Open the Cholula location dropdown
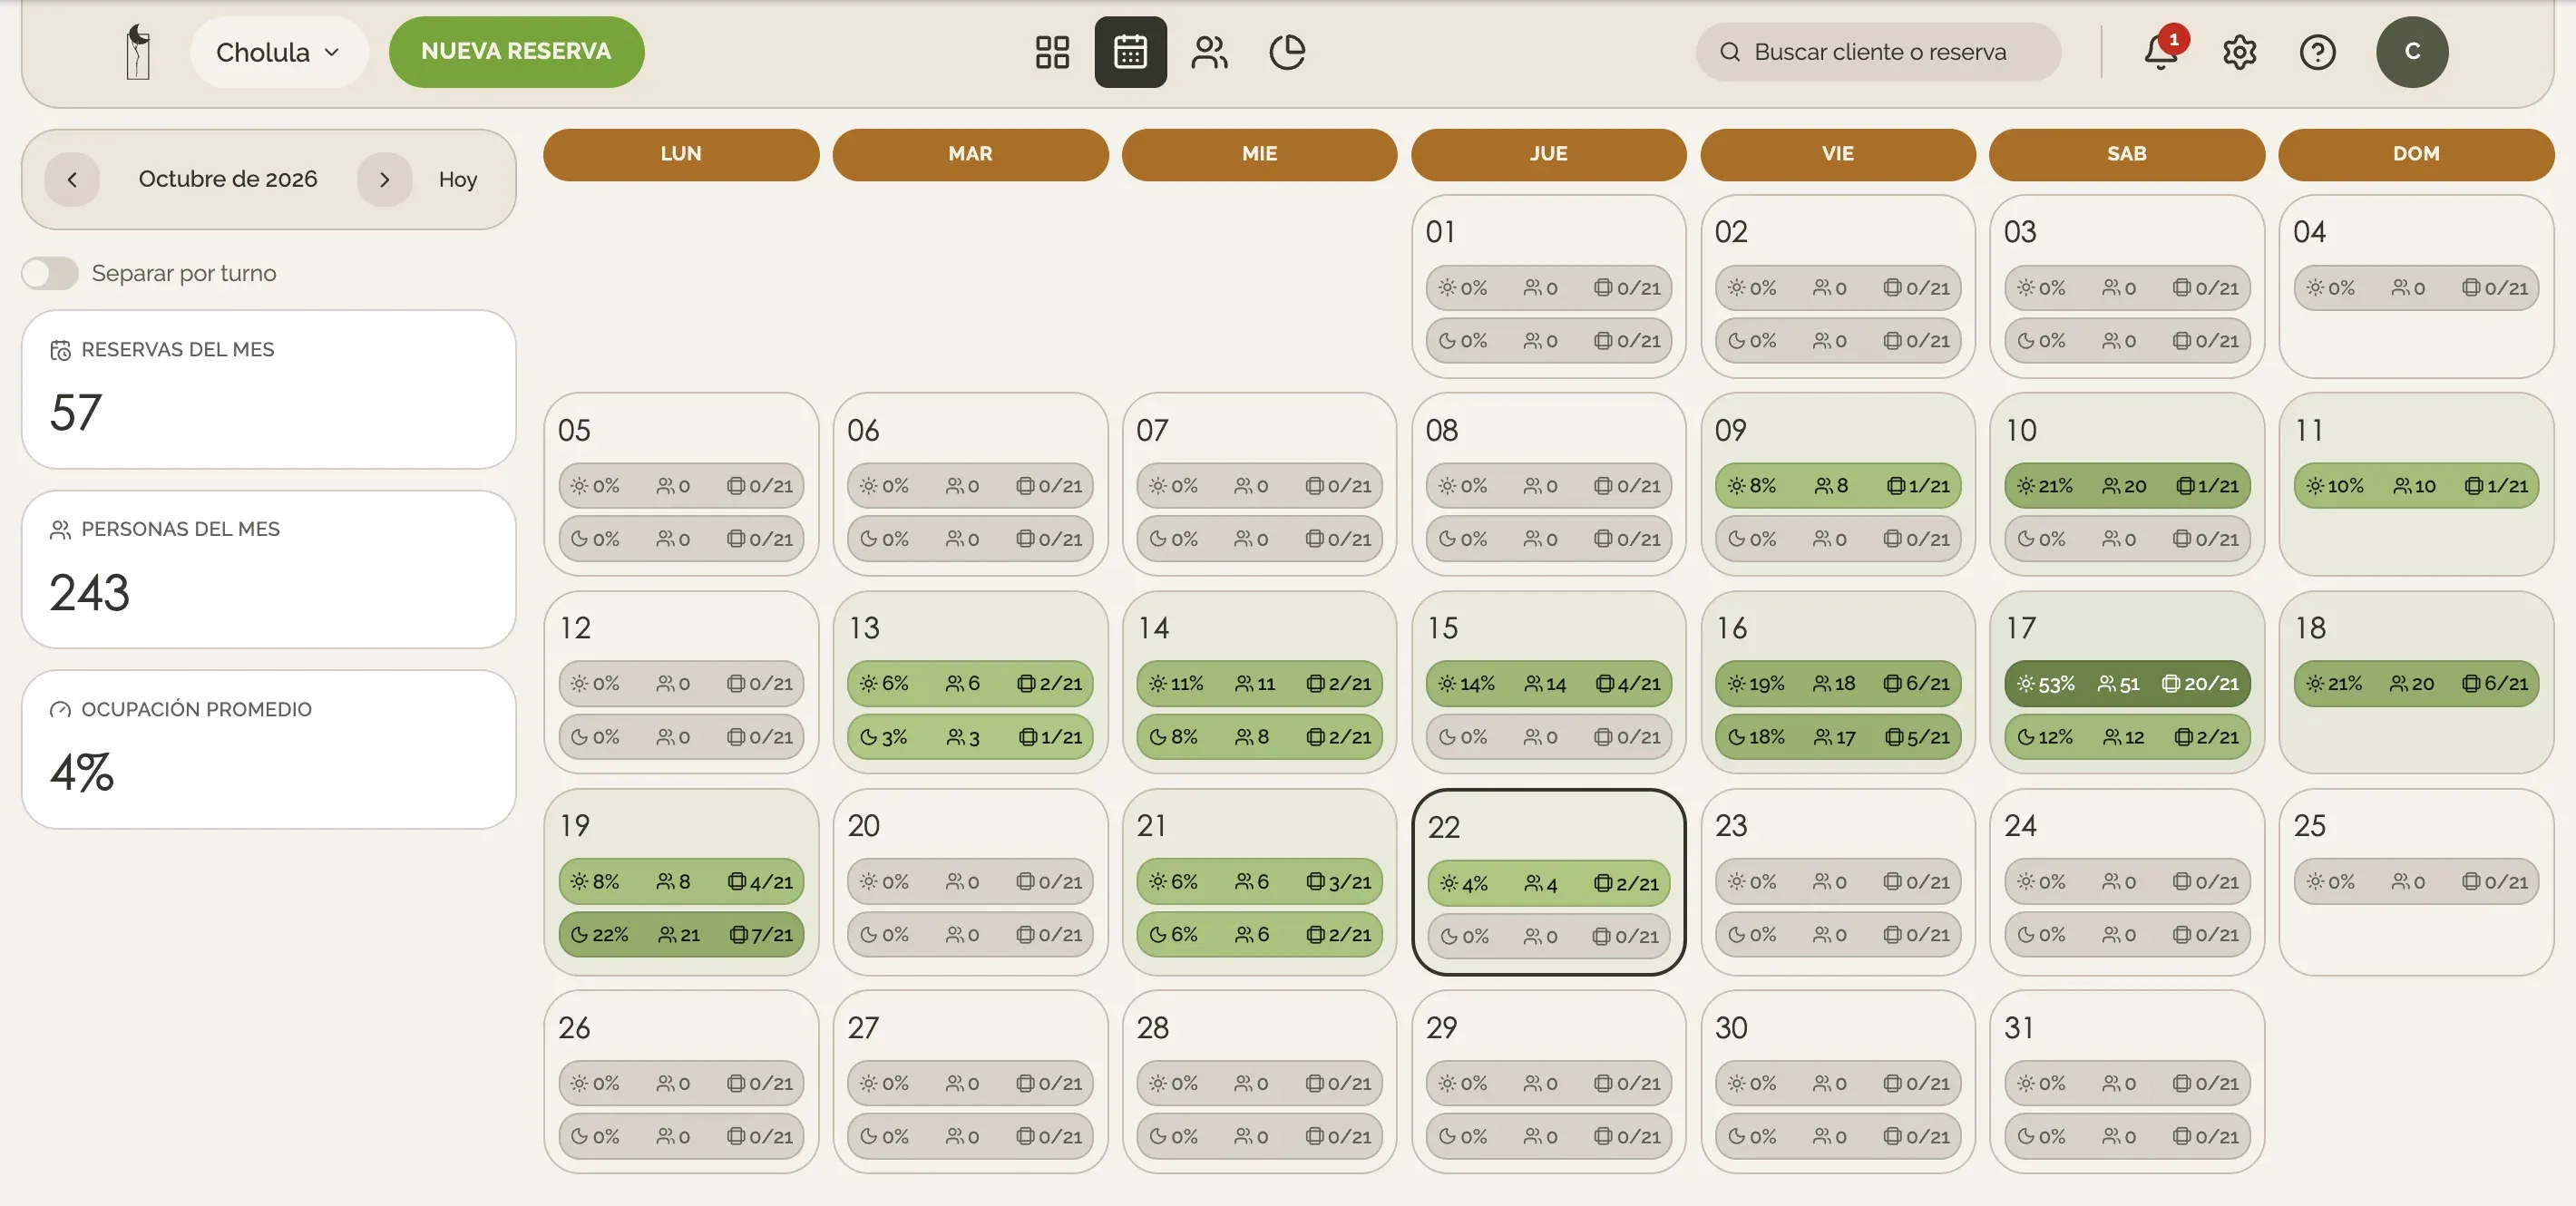 (279, 52)
